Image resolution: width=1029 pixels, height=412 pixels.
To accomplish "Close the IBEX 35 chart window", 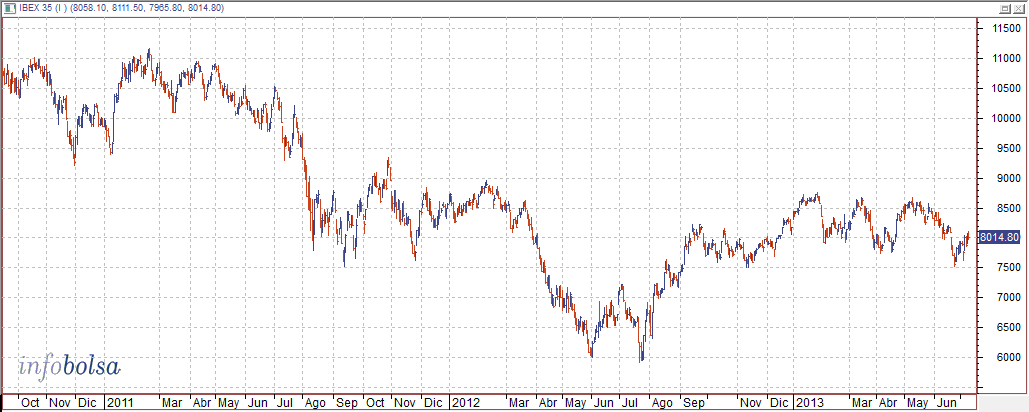I will coord(1017,9).
